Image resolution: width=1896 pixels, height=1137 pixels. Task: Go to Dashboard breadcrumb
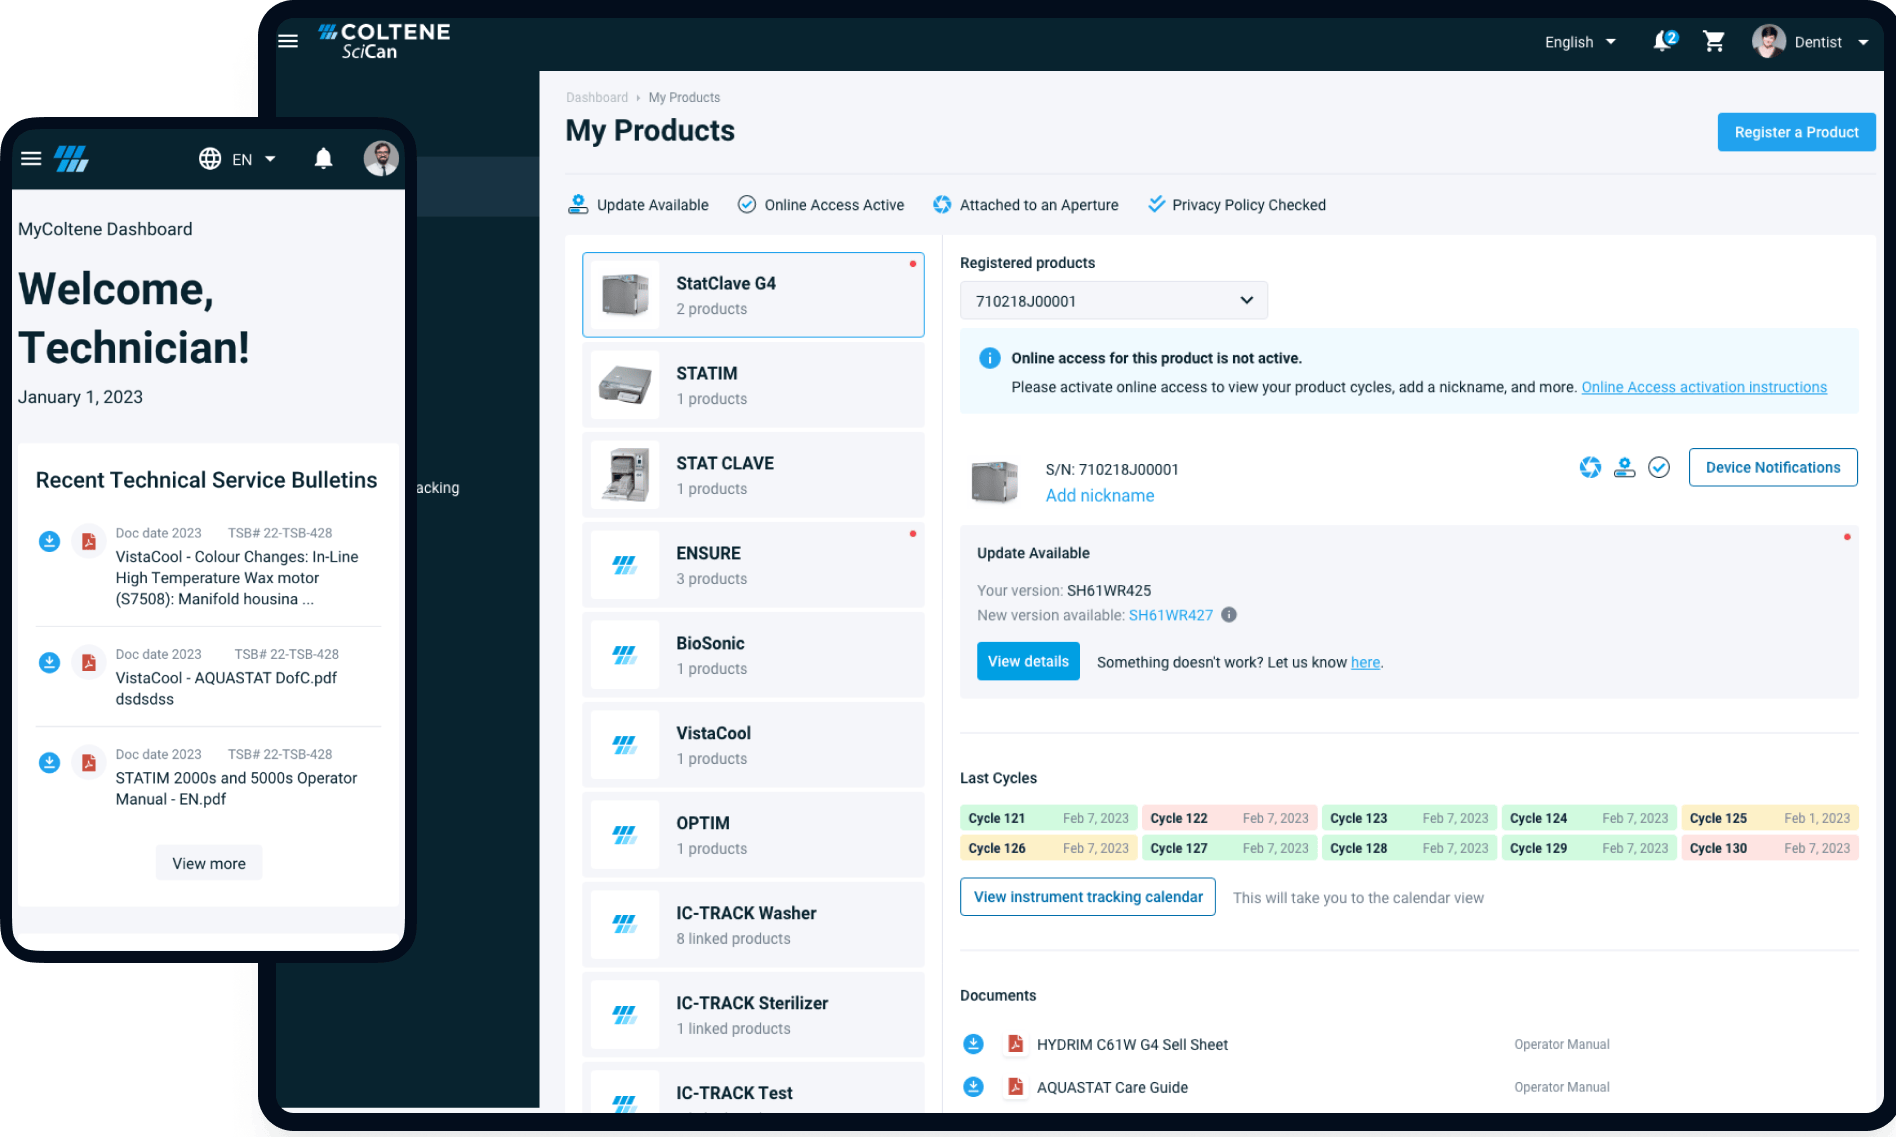click(597, 97)
